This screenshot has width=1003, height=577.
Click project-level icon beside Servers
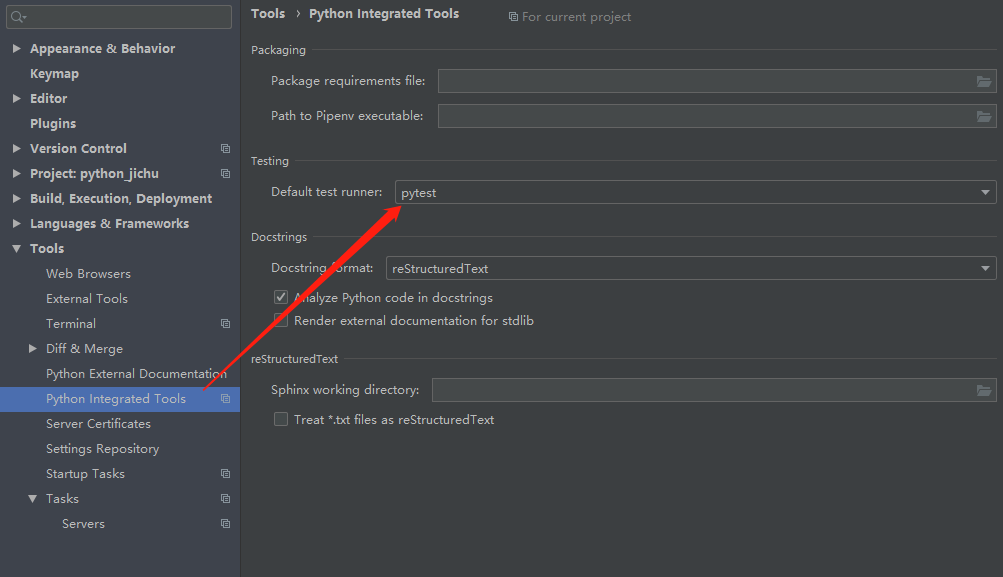click(x=225, y=524)
